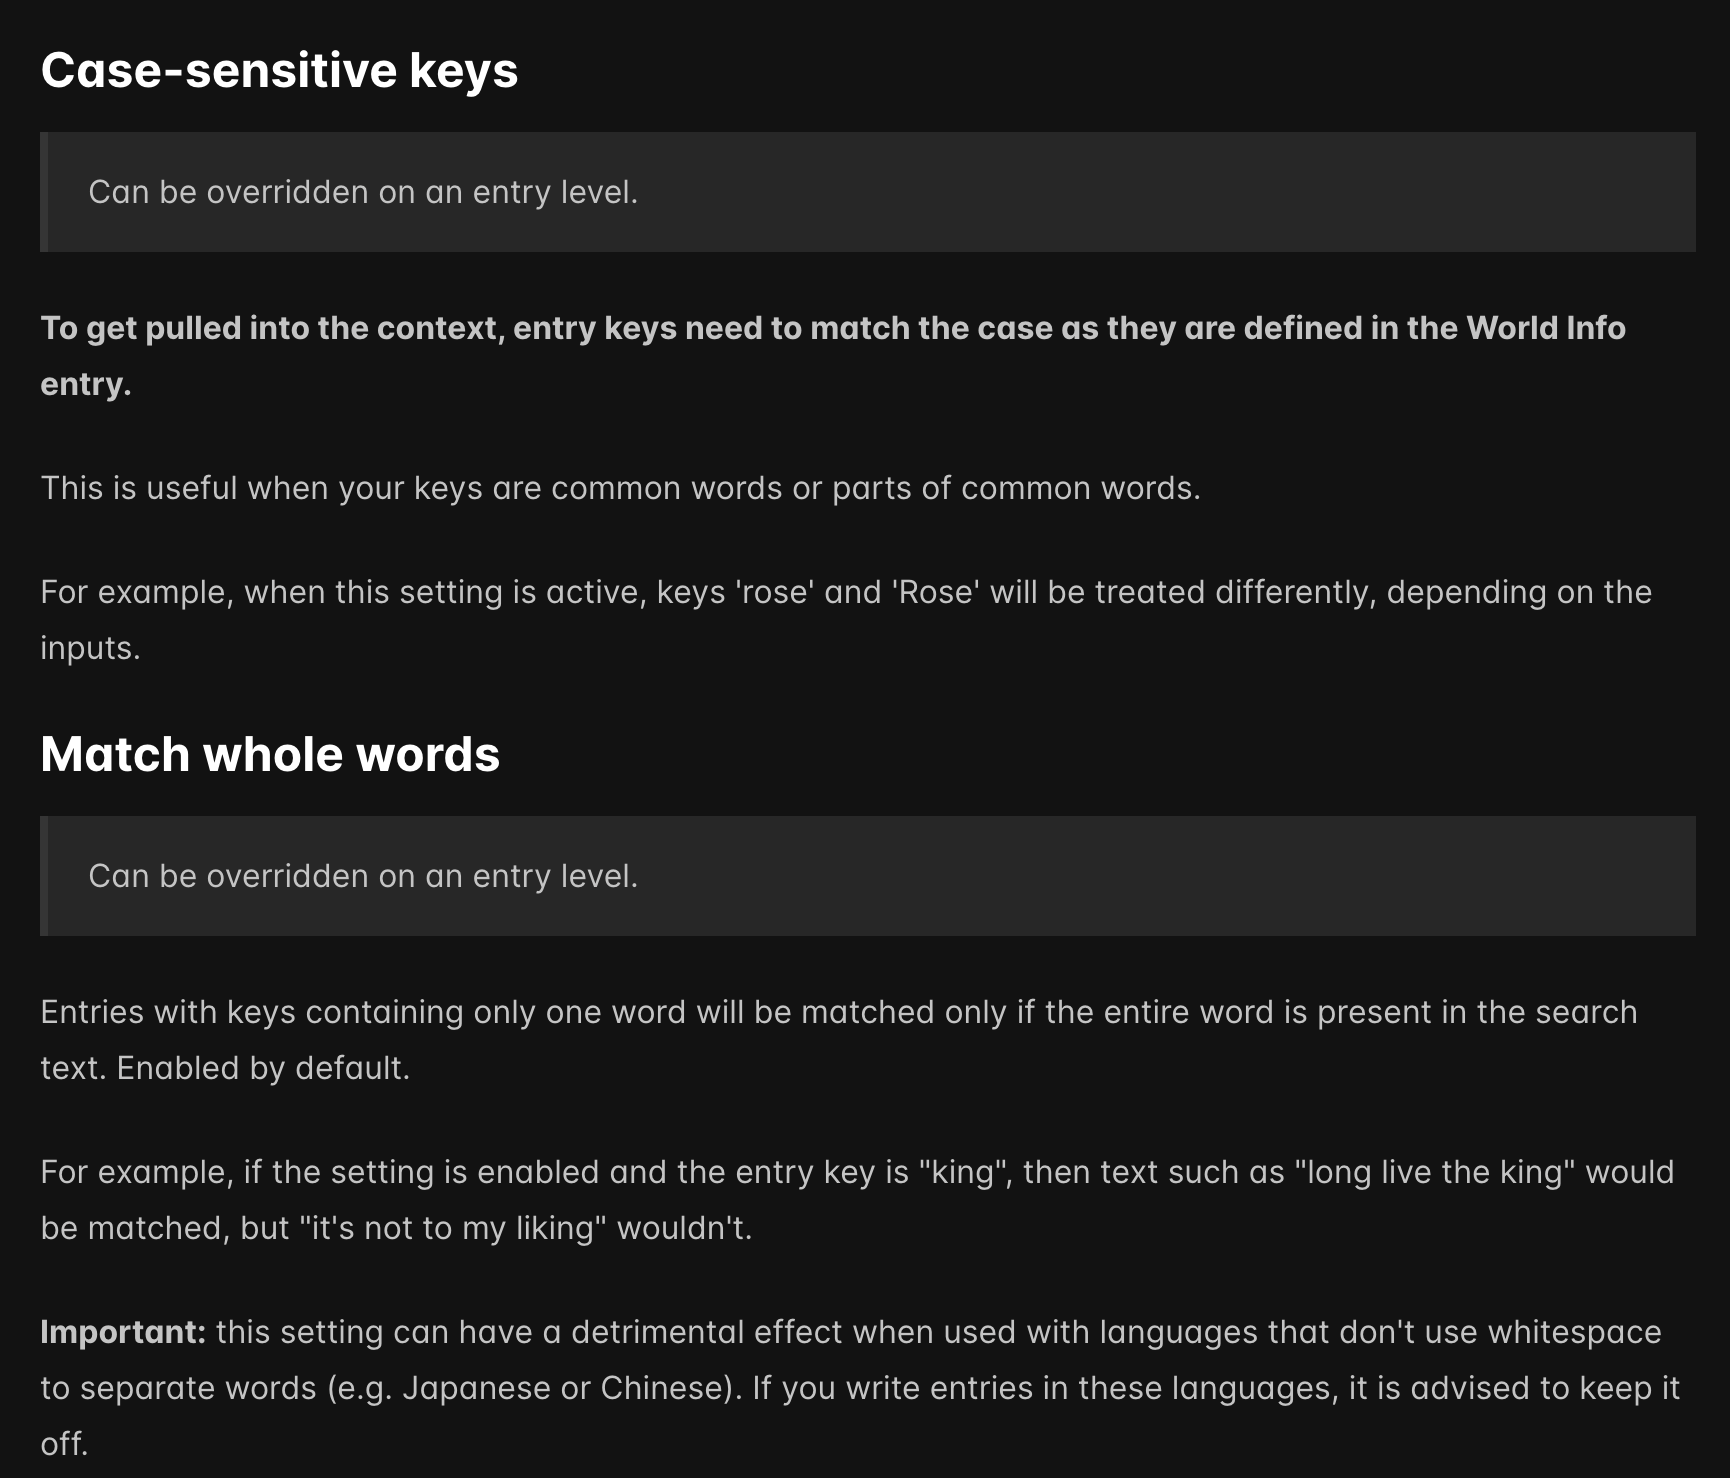Click the quoted capitalized key 'Rose'
The width and height of the screenshot is (1730, 1478).
click(x=935, y=592)
